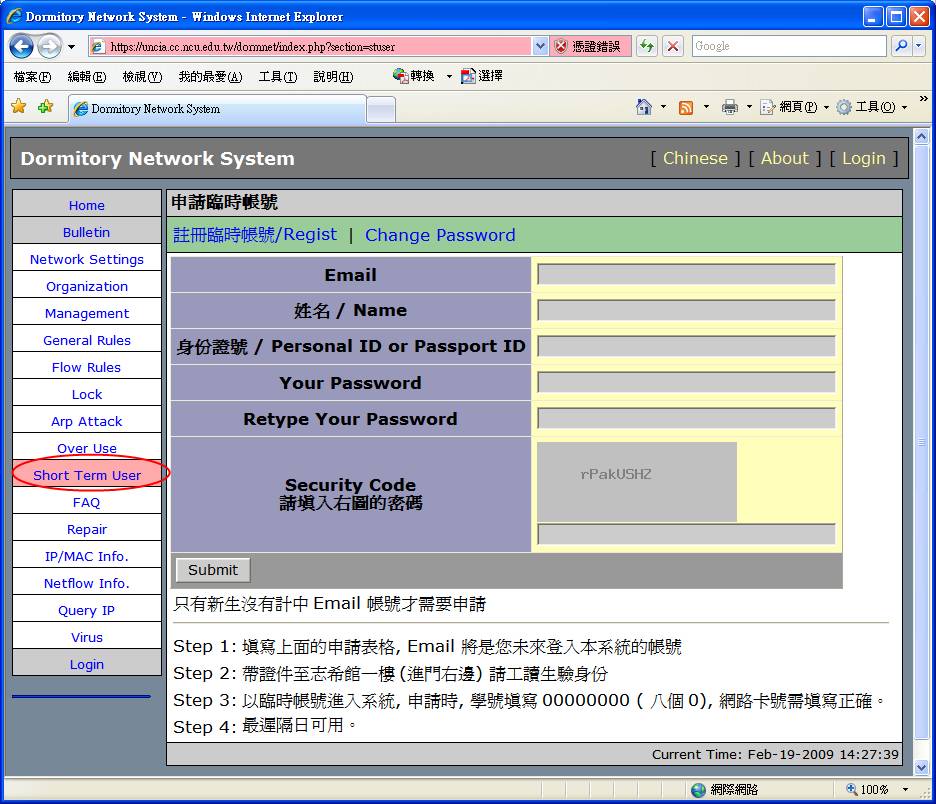Open the 檔案(F) file menu
The image size is (936, 804).
pyautogui.click(x=32, y=77)
